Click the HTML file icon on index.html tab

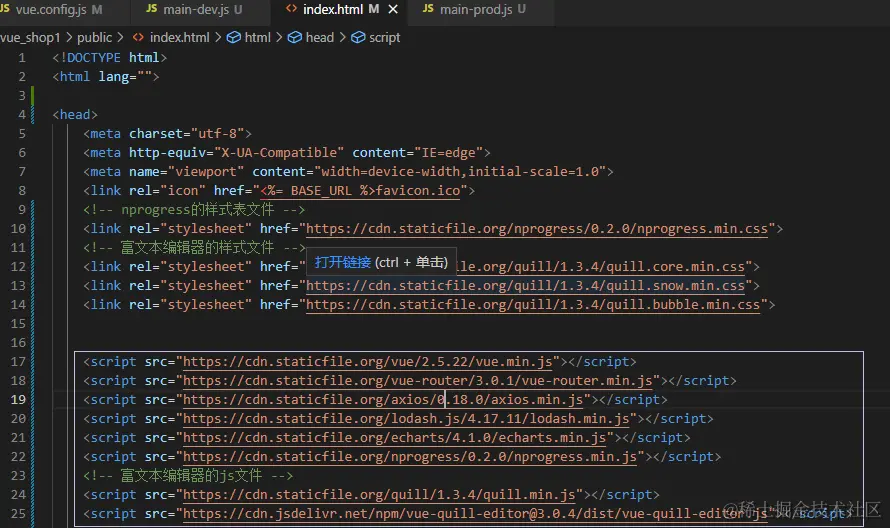(291, 9)
